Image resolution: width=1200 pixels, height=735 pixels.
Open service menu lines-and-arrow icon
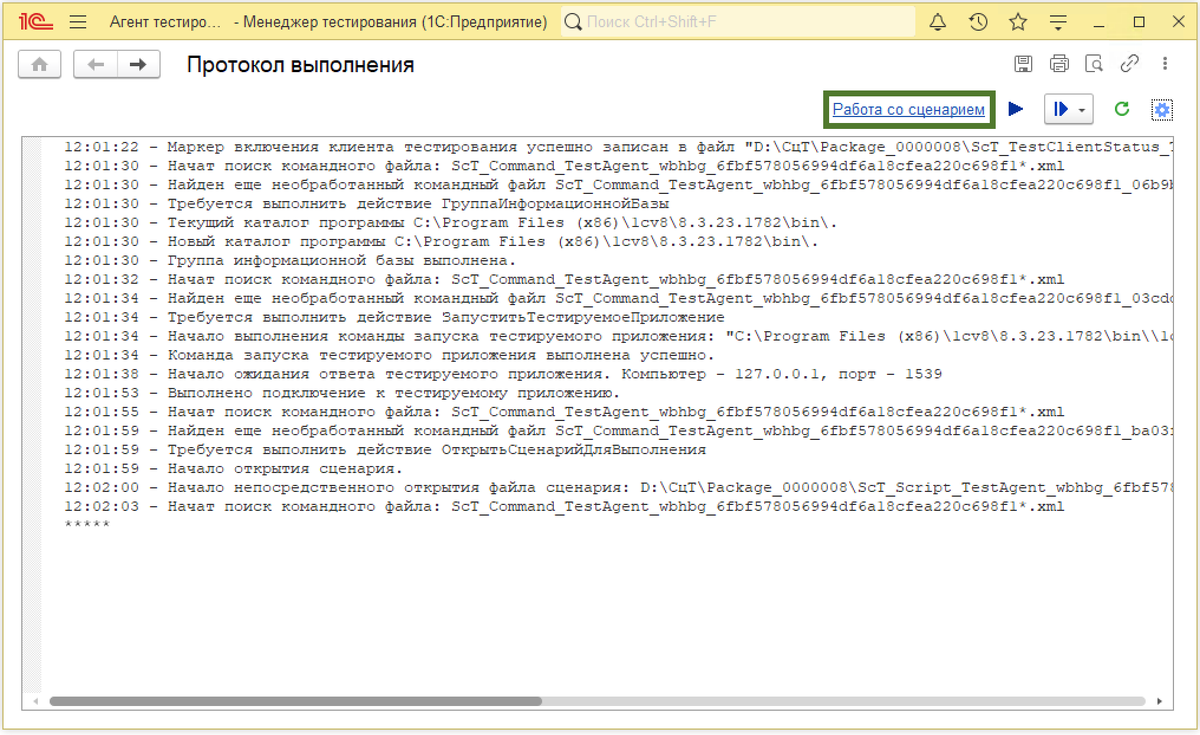click(1058, 22)
